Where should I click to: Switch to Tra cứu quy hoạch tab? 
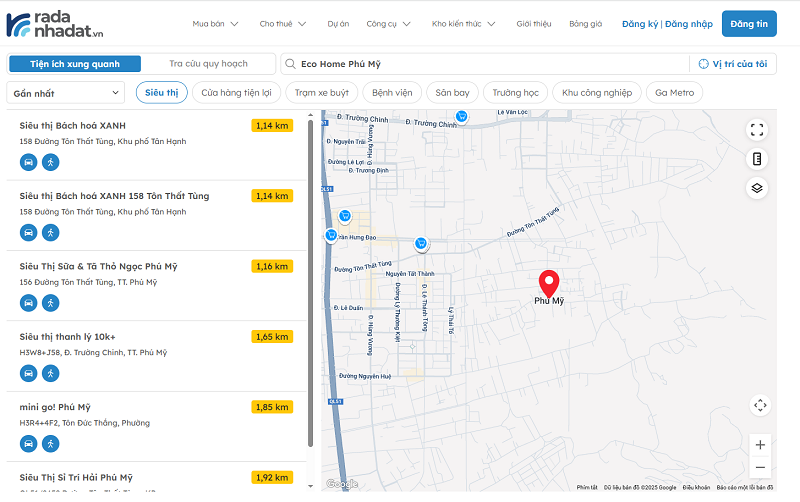(208, 64)
